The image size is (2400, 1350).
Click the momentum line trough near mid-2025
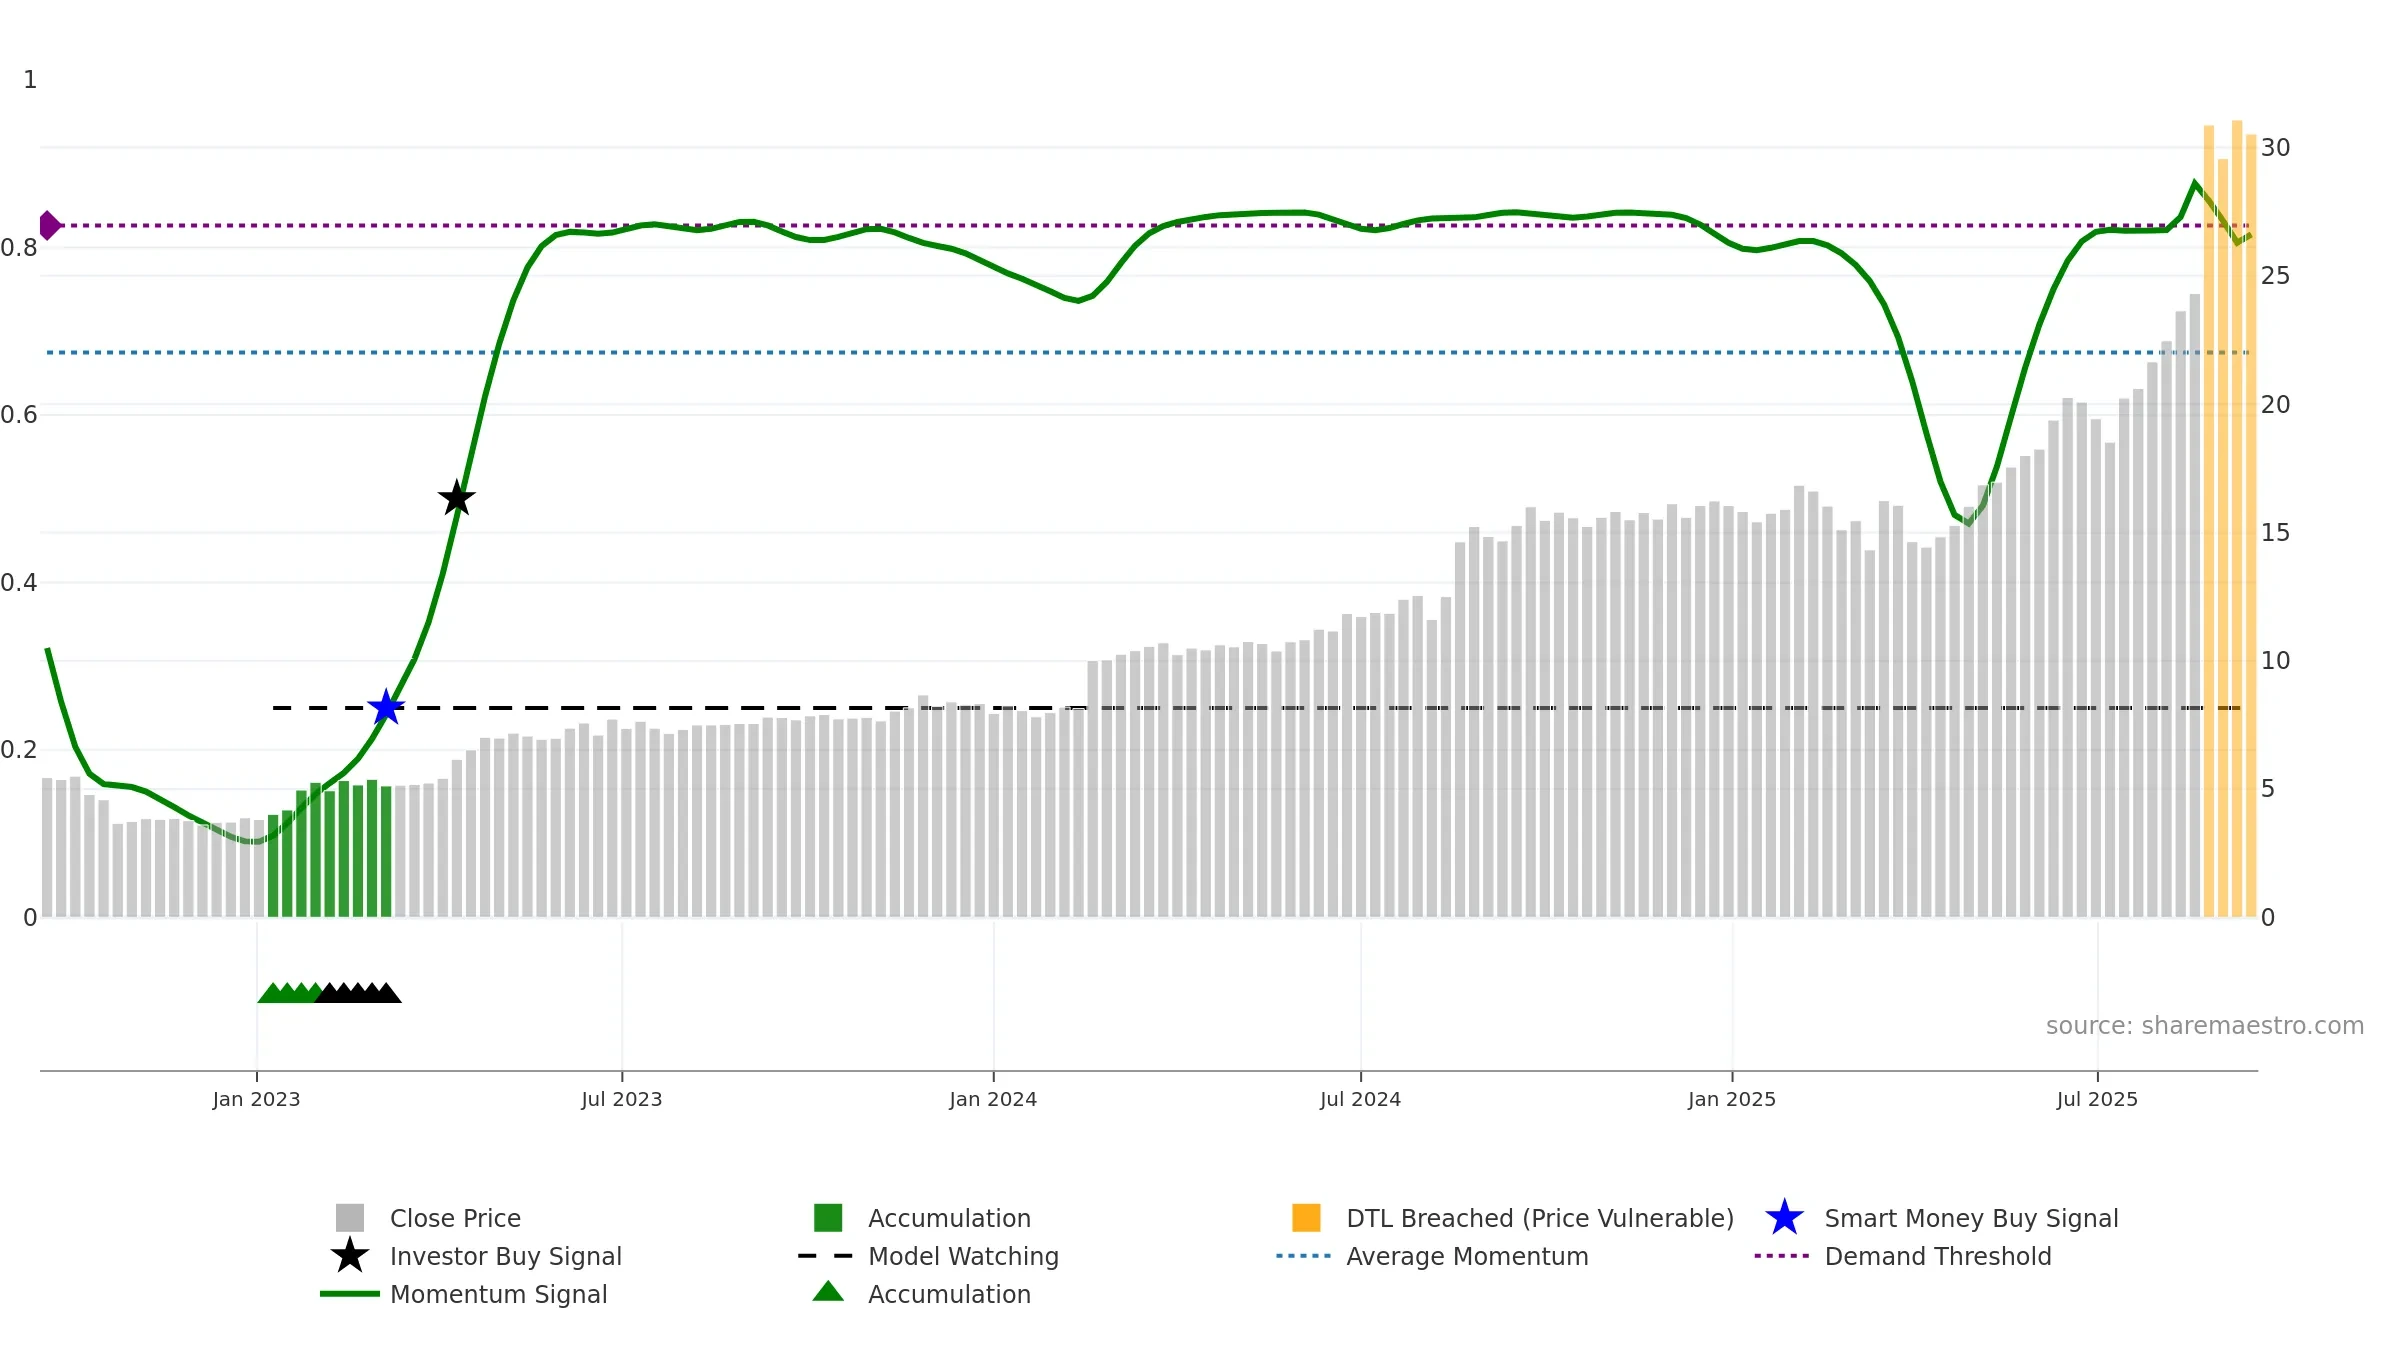tap(1969, 524)
